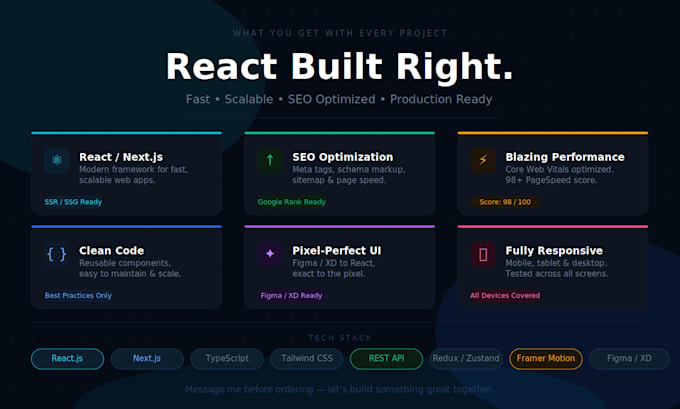Select the Tailwind CSS pill
This screenshot has width=680, height=409.
[x=307, y=359]
